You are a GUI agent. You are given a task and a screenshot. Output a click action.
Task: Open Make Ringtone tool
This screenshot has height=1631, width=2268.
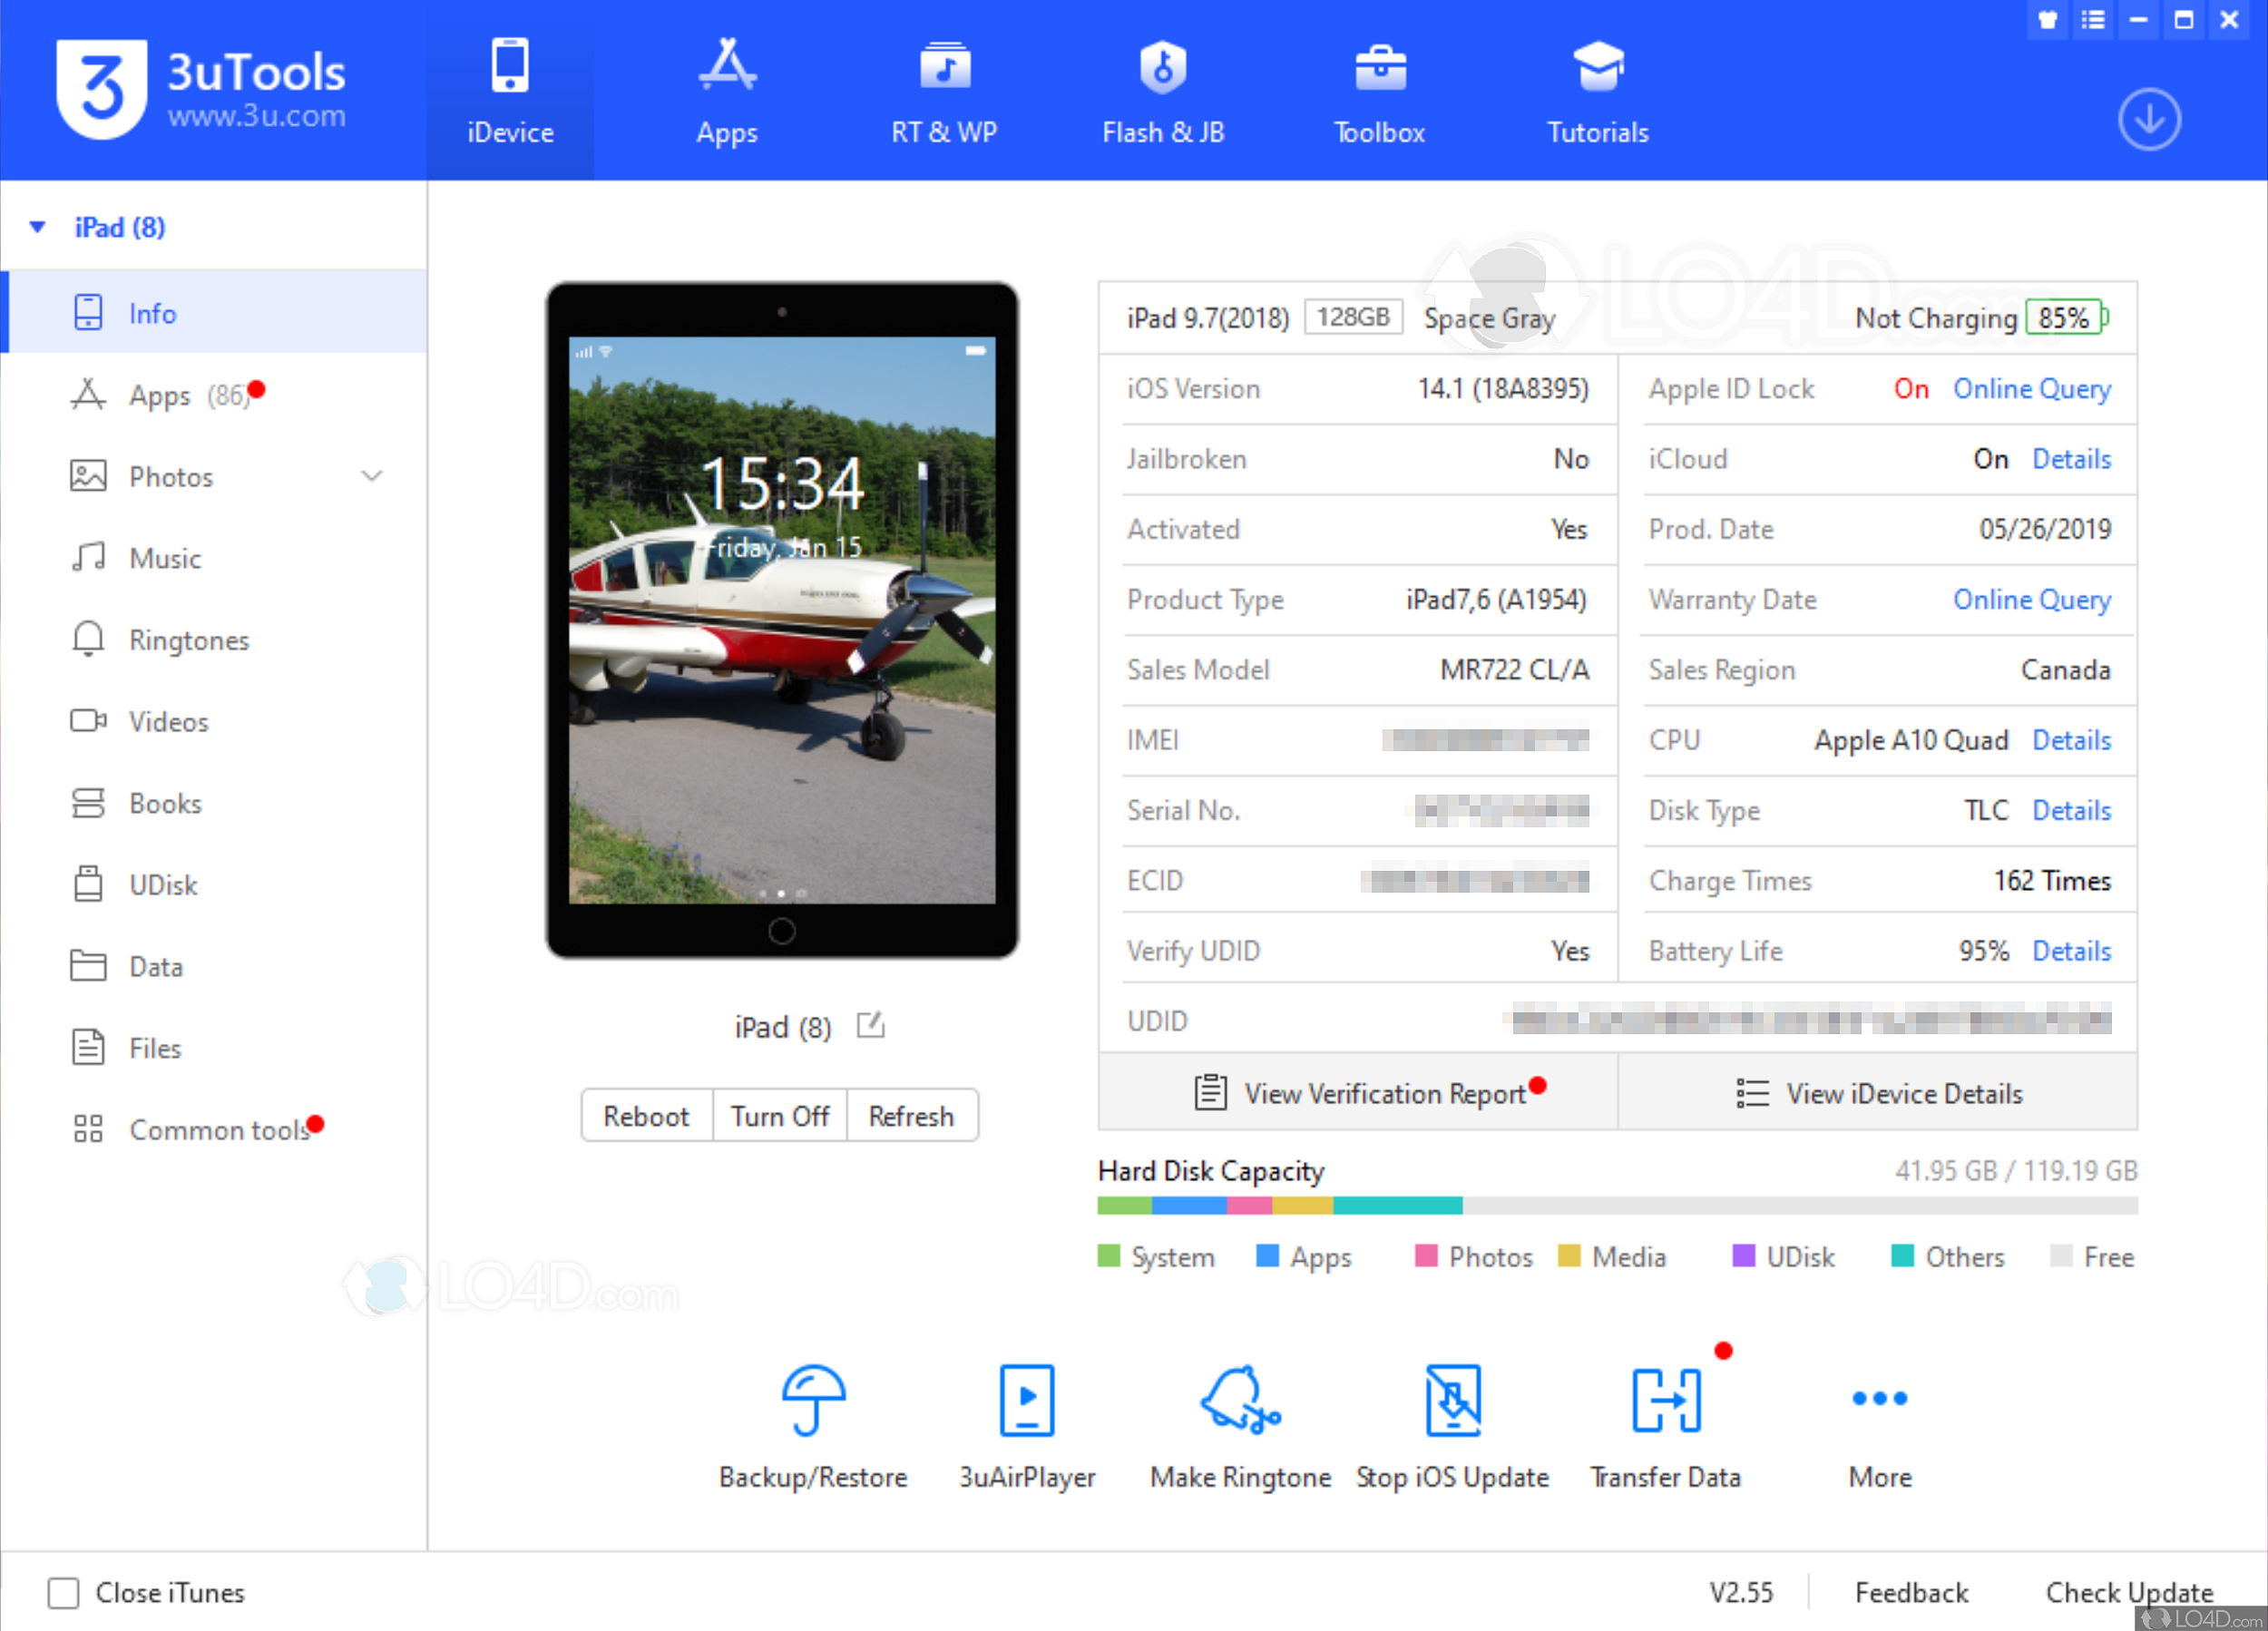click(1239, 1400)
